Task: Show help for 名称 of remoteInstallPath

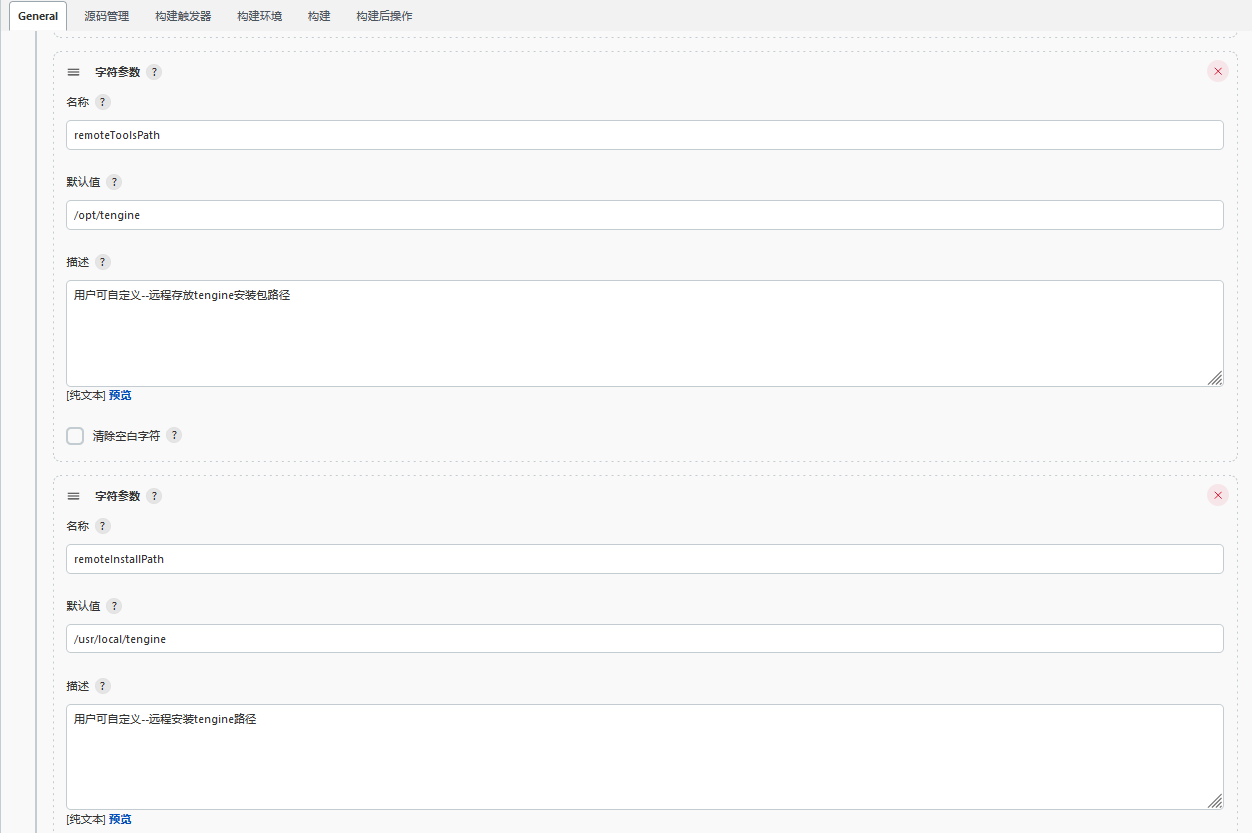Action: click(103, 526)
